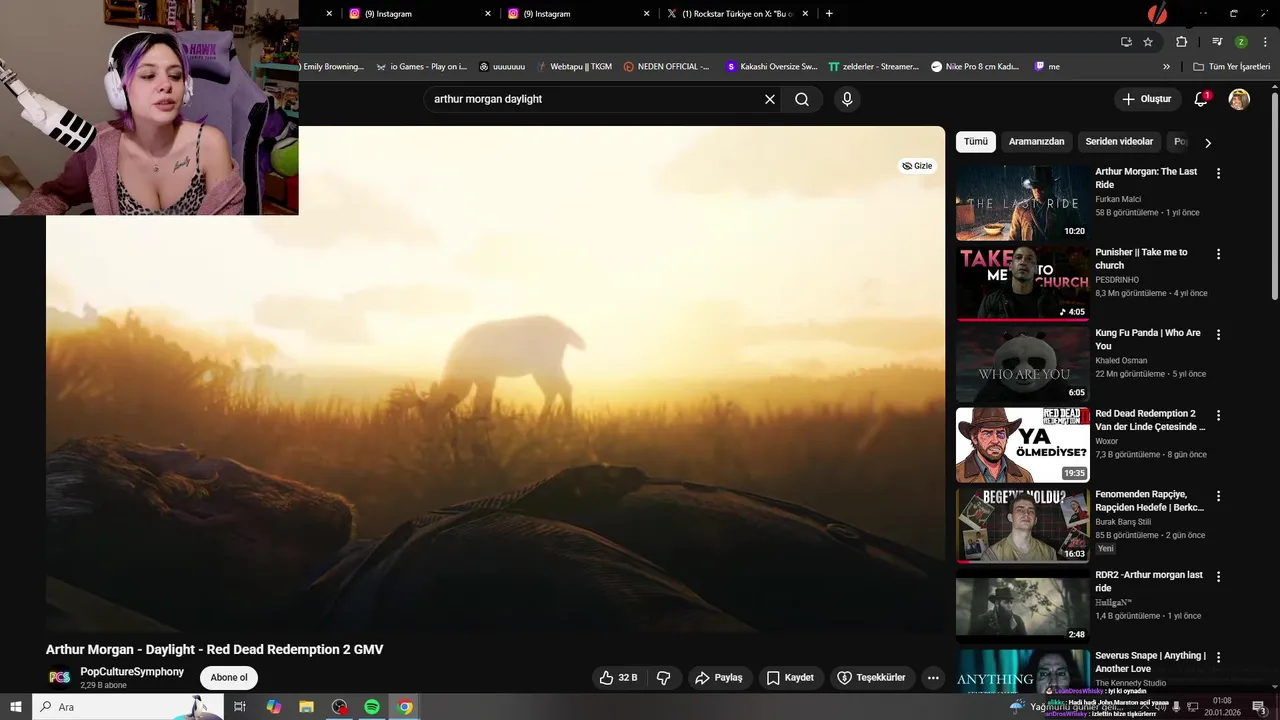Launch Copilot from the taskbar
Viewport: 1280px width, 720px height.
tap(273, 707)
